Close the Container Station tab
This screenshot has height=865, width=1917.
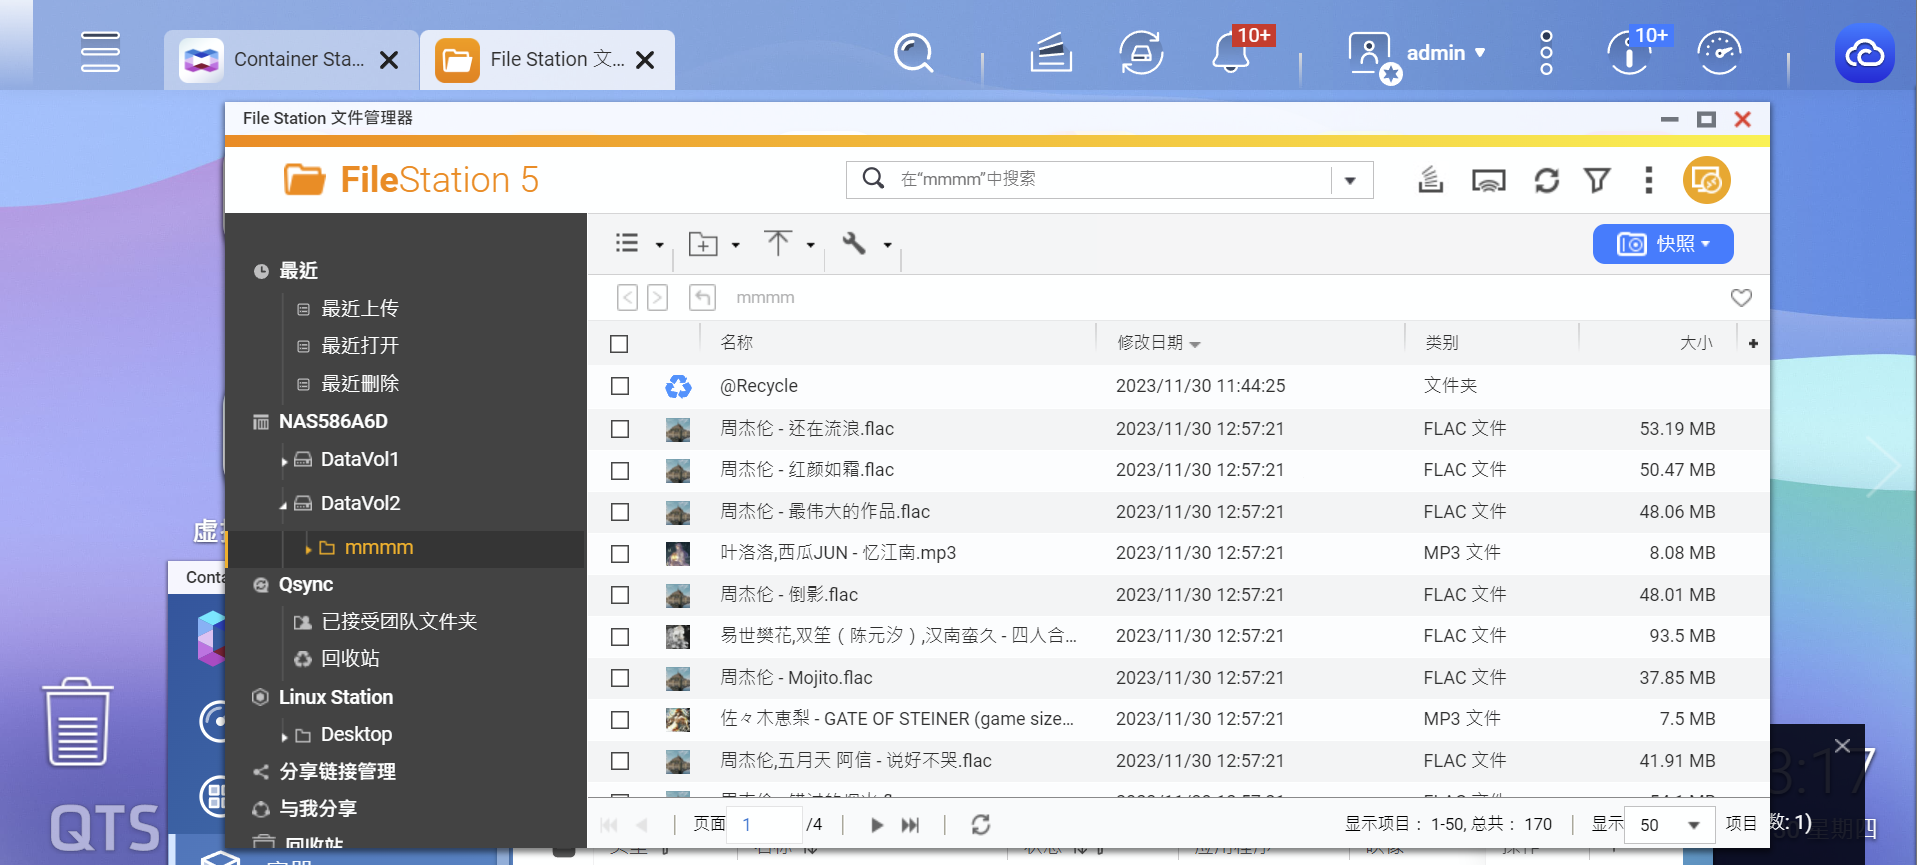click(x=389, y=60)
